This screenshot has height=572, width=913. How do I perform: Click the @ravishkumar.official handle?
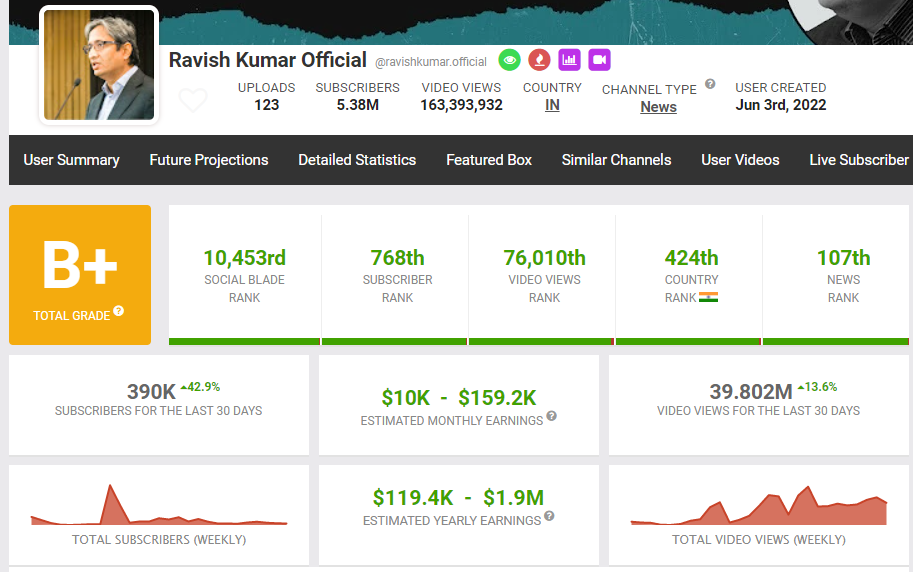pyautogui.click(x=431, y=62)
